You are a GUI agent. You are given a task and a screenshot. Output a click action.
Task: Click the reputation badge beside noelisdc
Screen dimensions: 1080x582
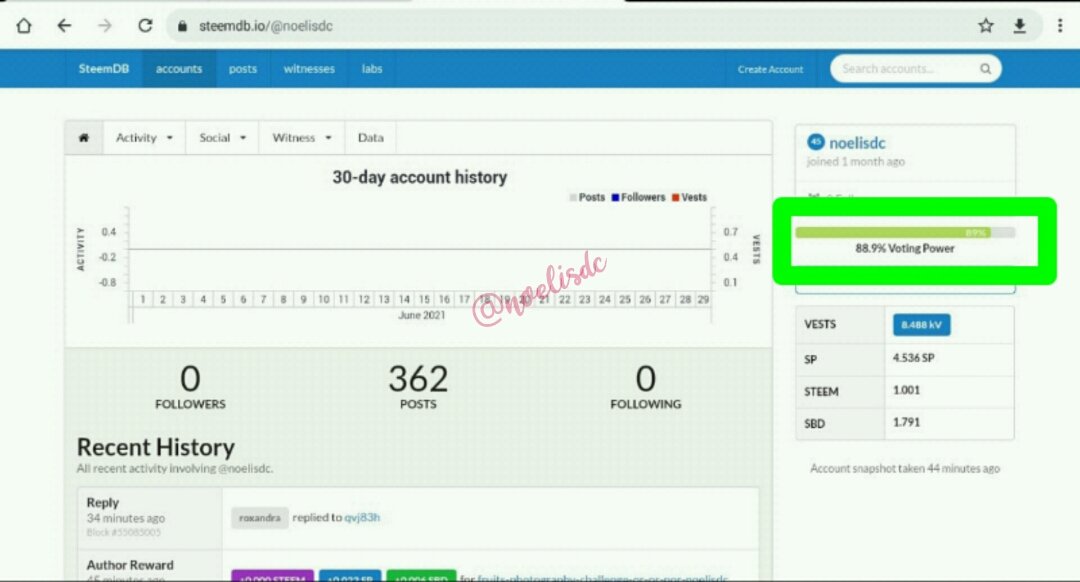816,142
